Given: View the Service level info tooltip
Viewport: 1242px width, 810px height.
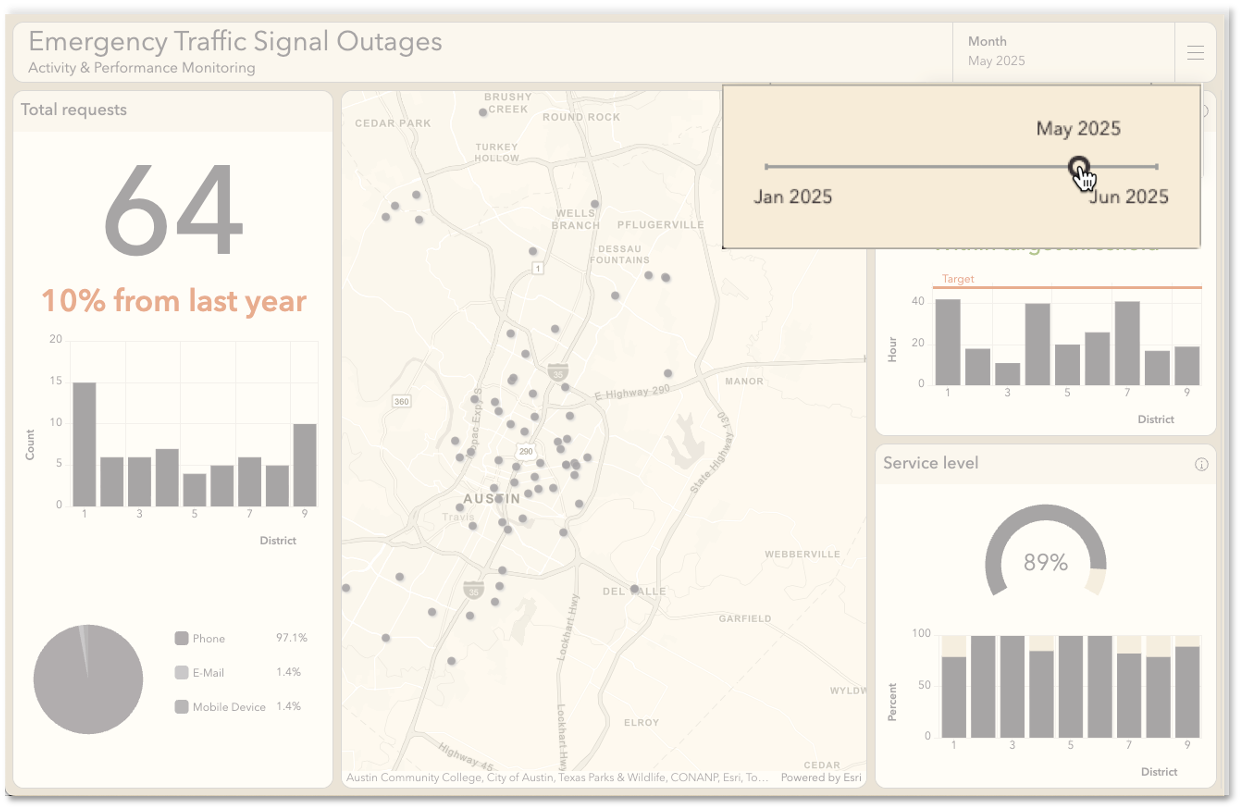Looking at the screenshot, I should point(1203,463).
